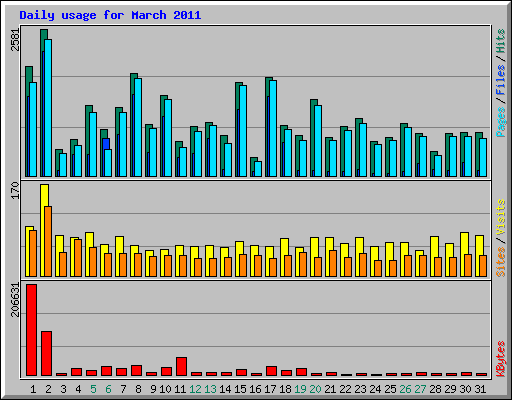The height and width of the screenshot is (400, 512).
Task: Click the tallest cyan files bar on day 2
Action: pos(48,108)
